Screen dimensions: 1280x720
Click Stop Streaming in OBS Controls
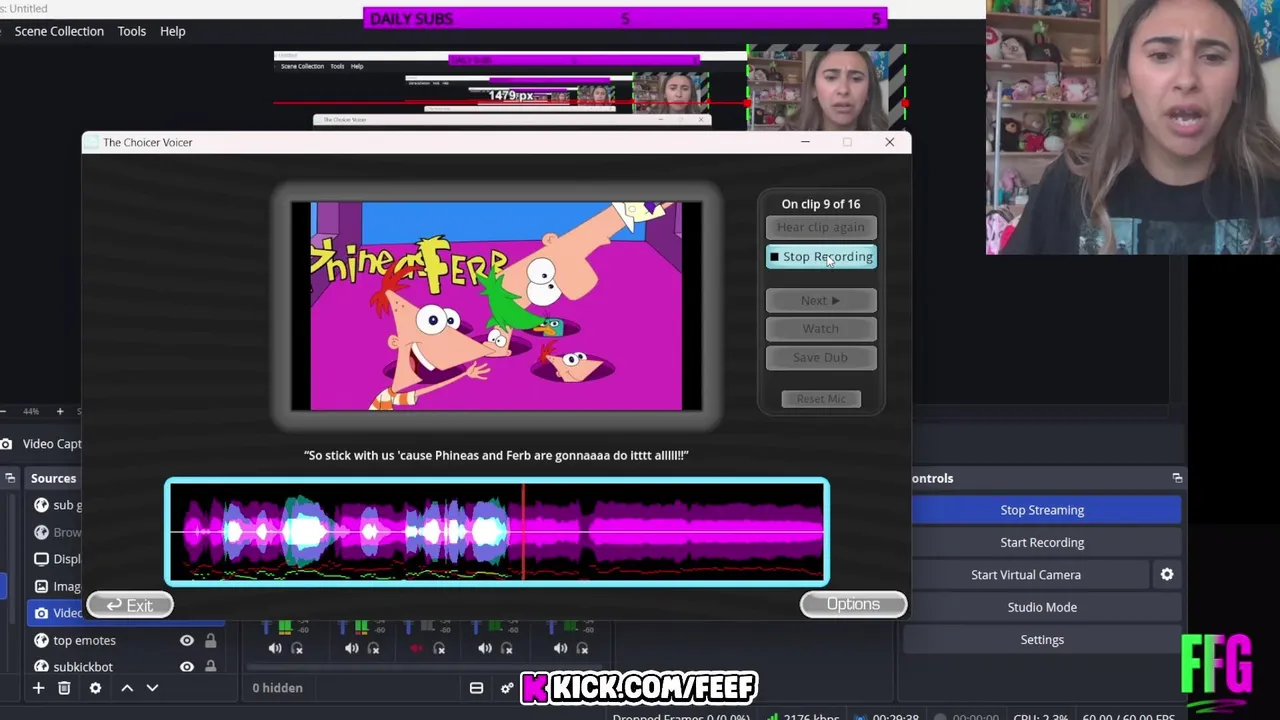(x=1042, y=510)
